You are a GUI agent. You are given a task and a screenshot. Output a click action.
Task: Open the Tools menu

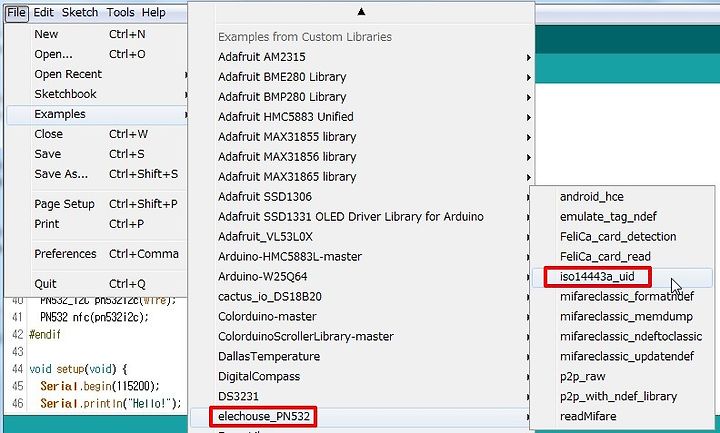(120, 12)
